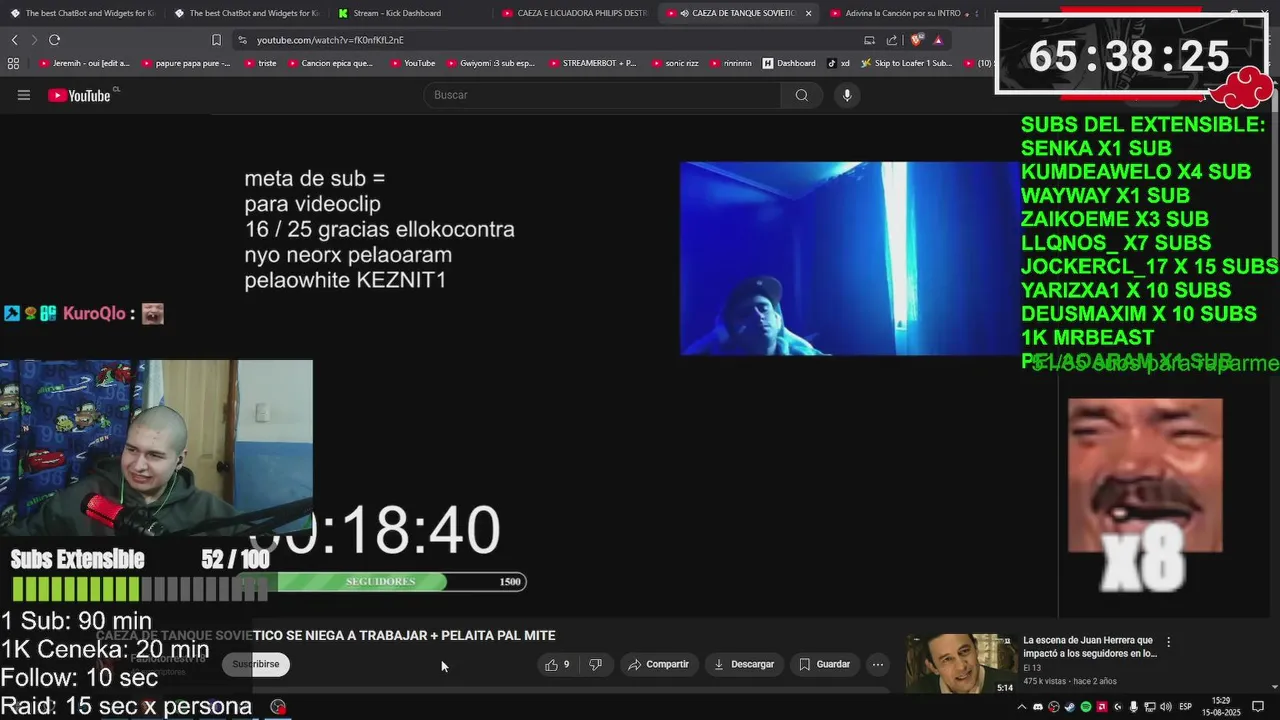Reload the YouTube page

click(x=54, y=40)
